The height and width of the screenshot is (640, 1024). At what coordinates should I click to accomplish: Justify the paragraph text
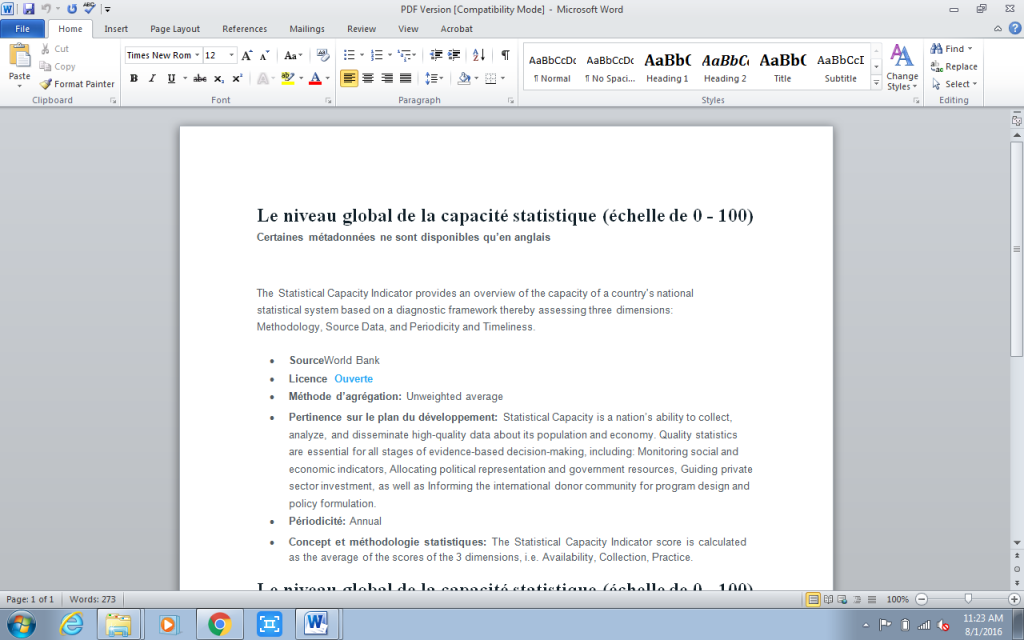coord(406,78)
